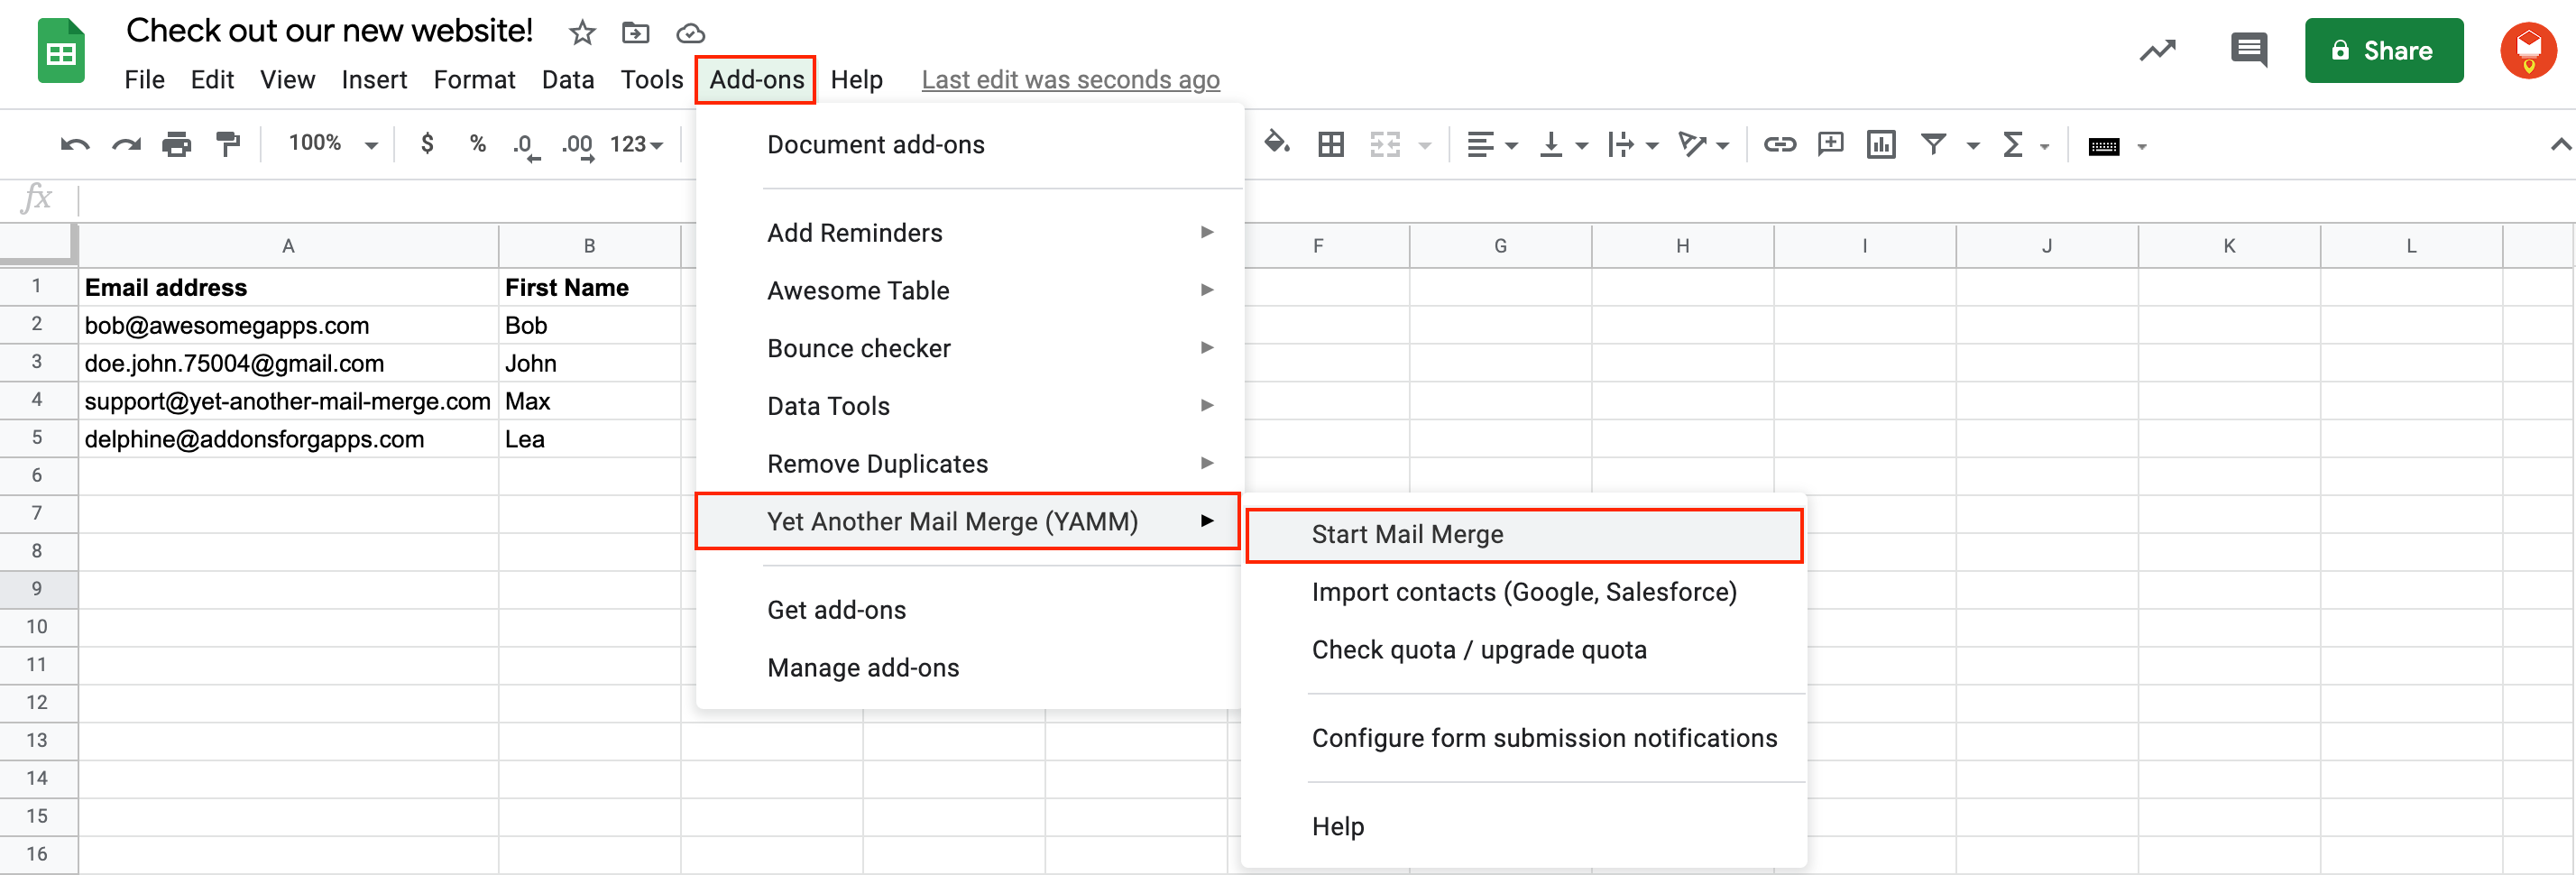
Task: Open the 'Last edit was seconds ago' link
Action: click(1070, 80)
